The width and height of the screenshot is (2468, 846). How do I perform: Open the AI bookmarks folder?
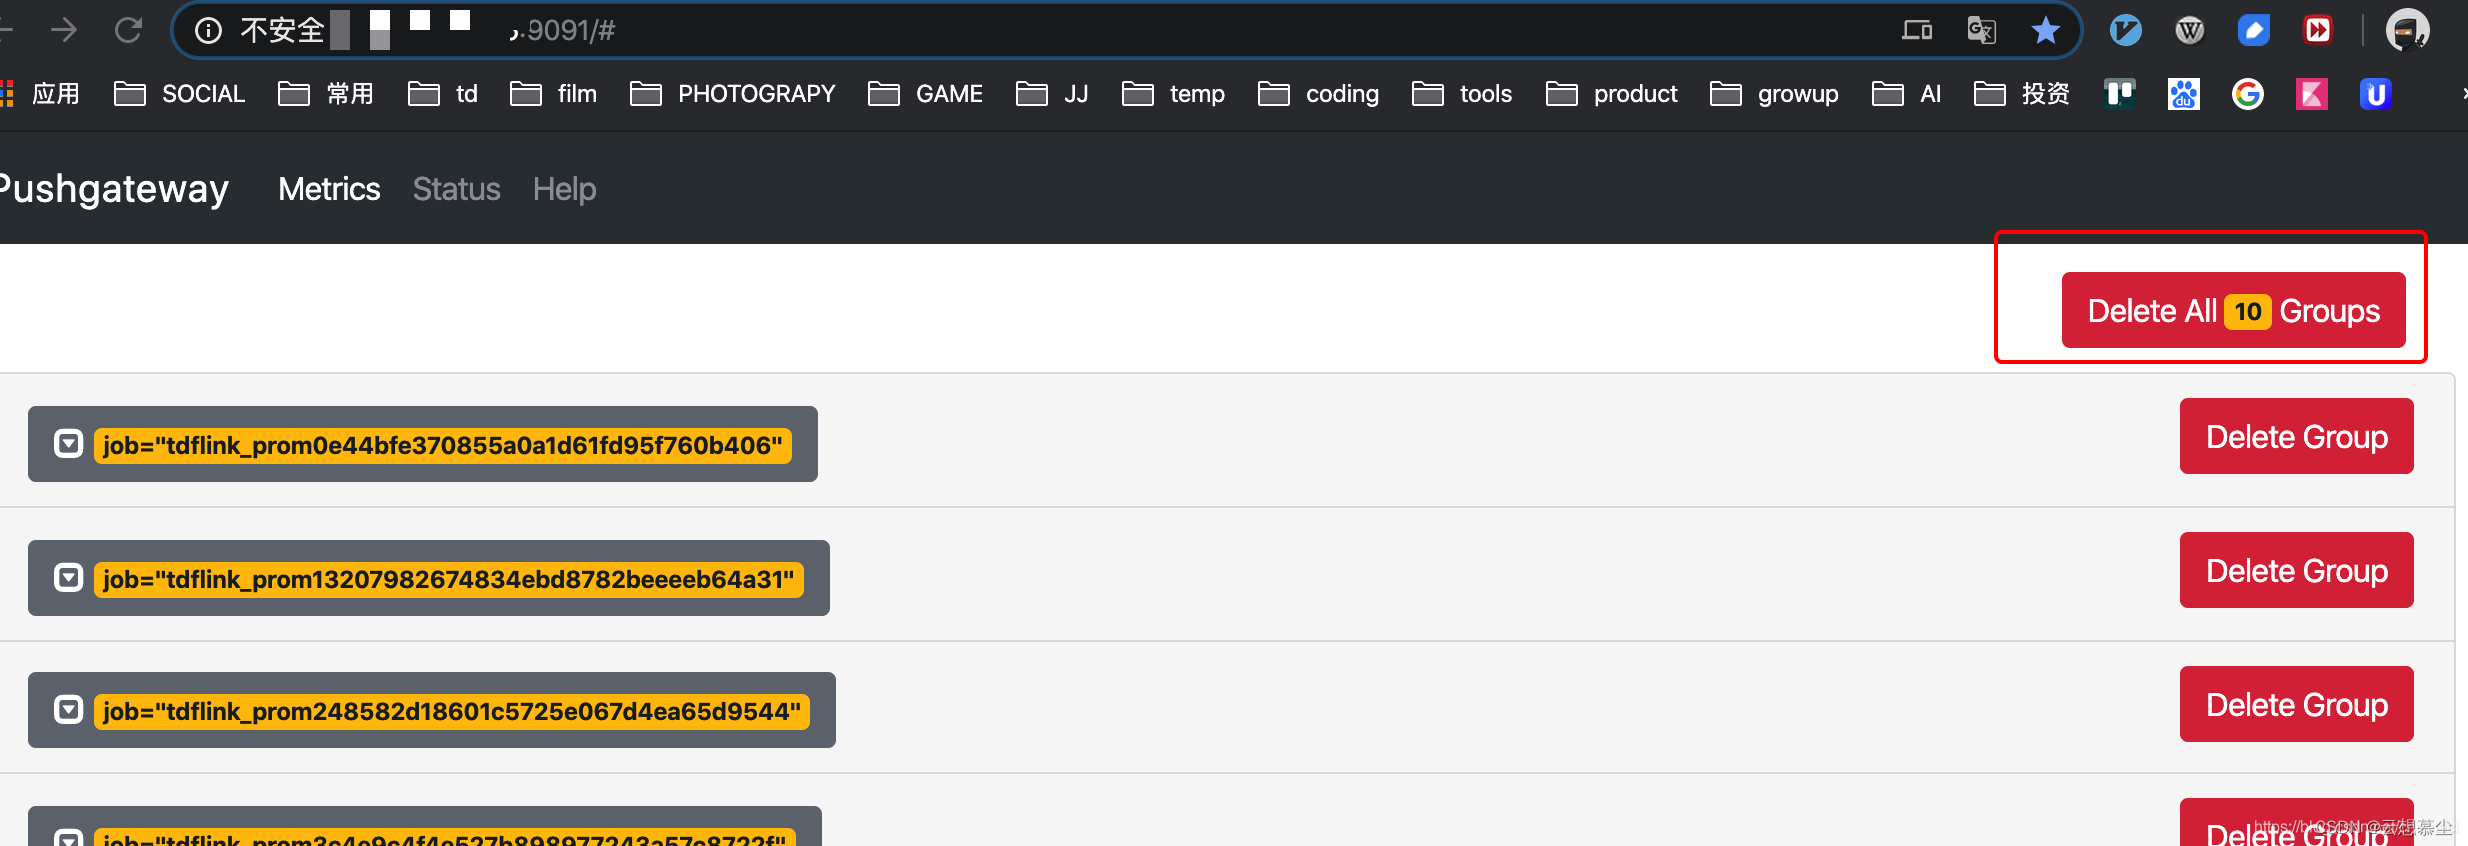tap(1906, 94)
